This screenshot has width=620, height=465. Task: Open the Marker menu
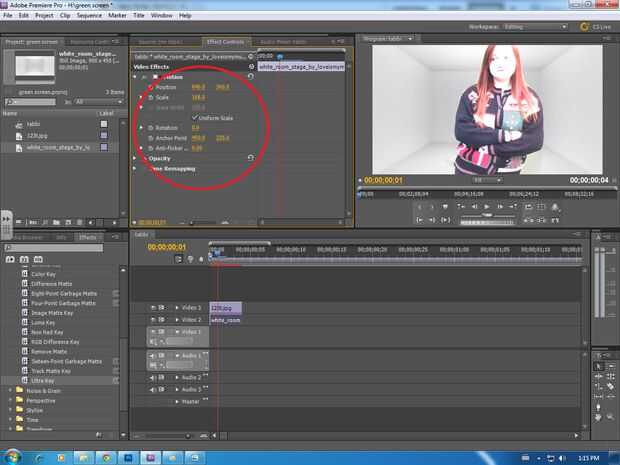coord(117,15)
